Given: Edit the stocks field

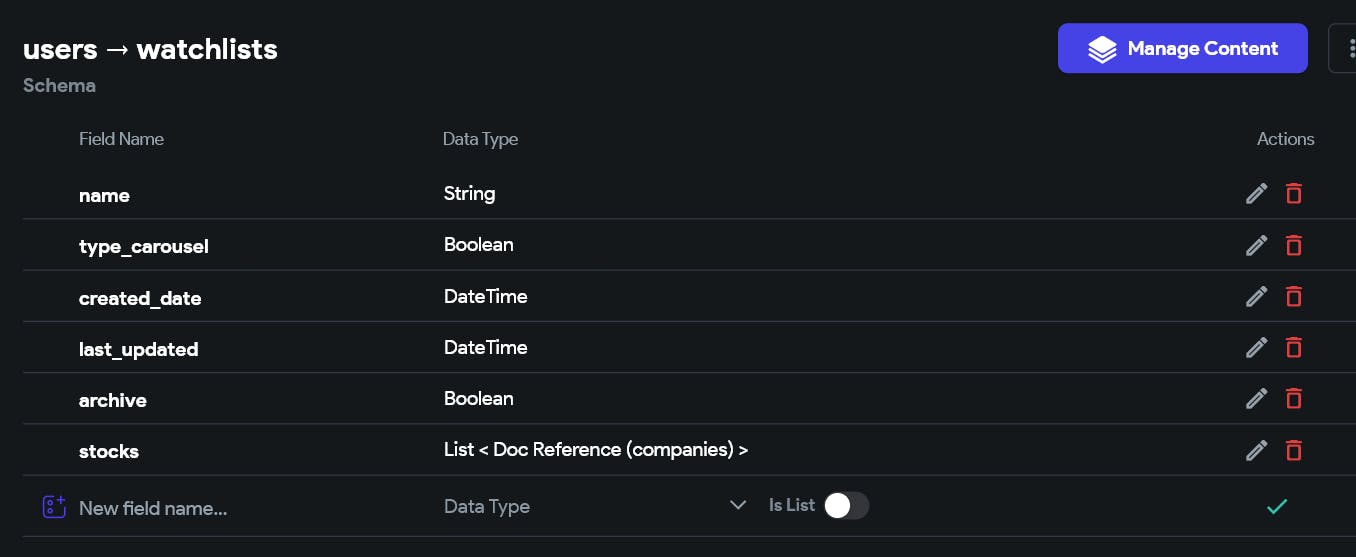Looking at the screenshot, I should tap(1257, 450).
